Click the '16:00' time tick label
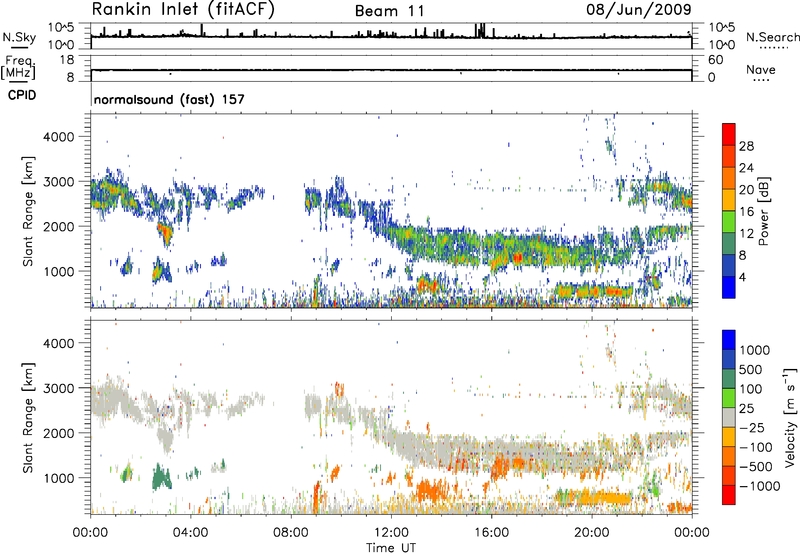 [491, 533]
